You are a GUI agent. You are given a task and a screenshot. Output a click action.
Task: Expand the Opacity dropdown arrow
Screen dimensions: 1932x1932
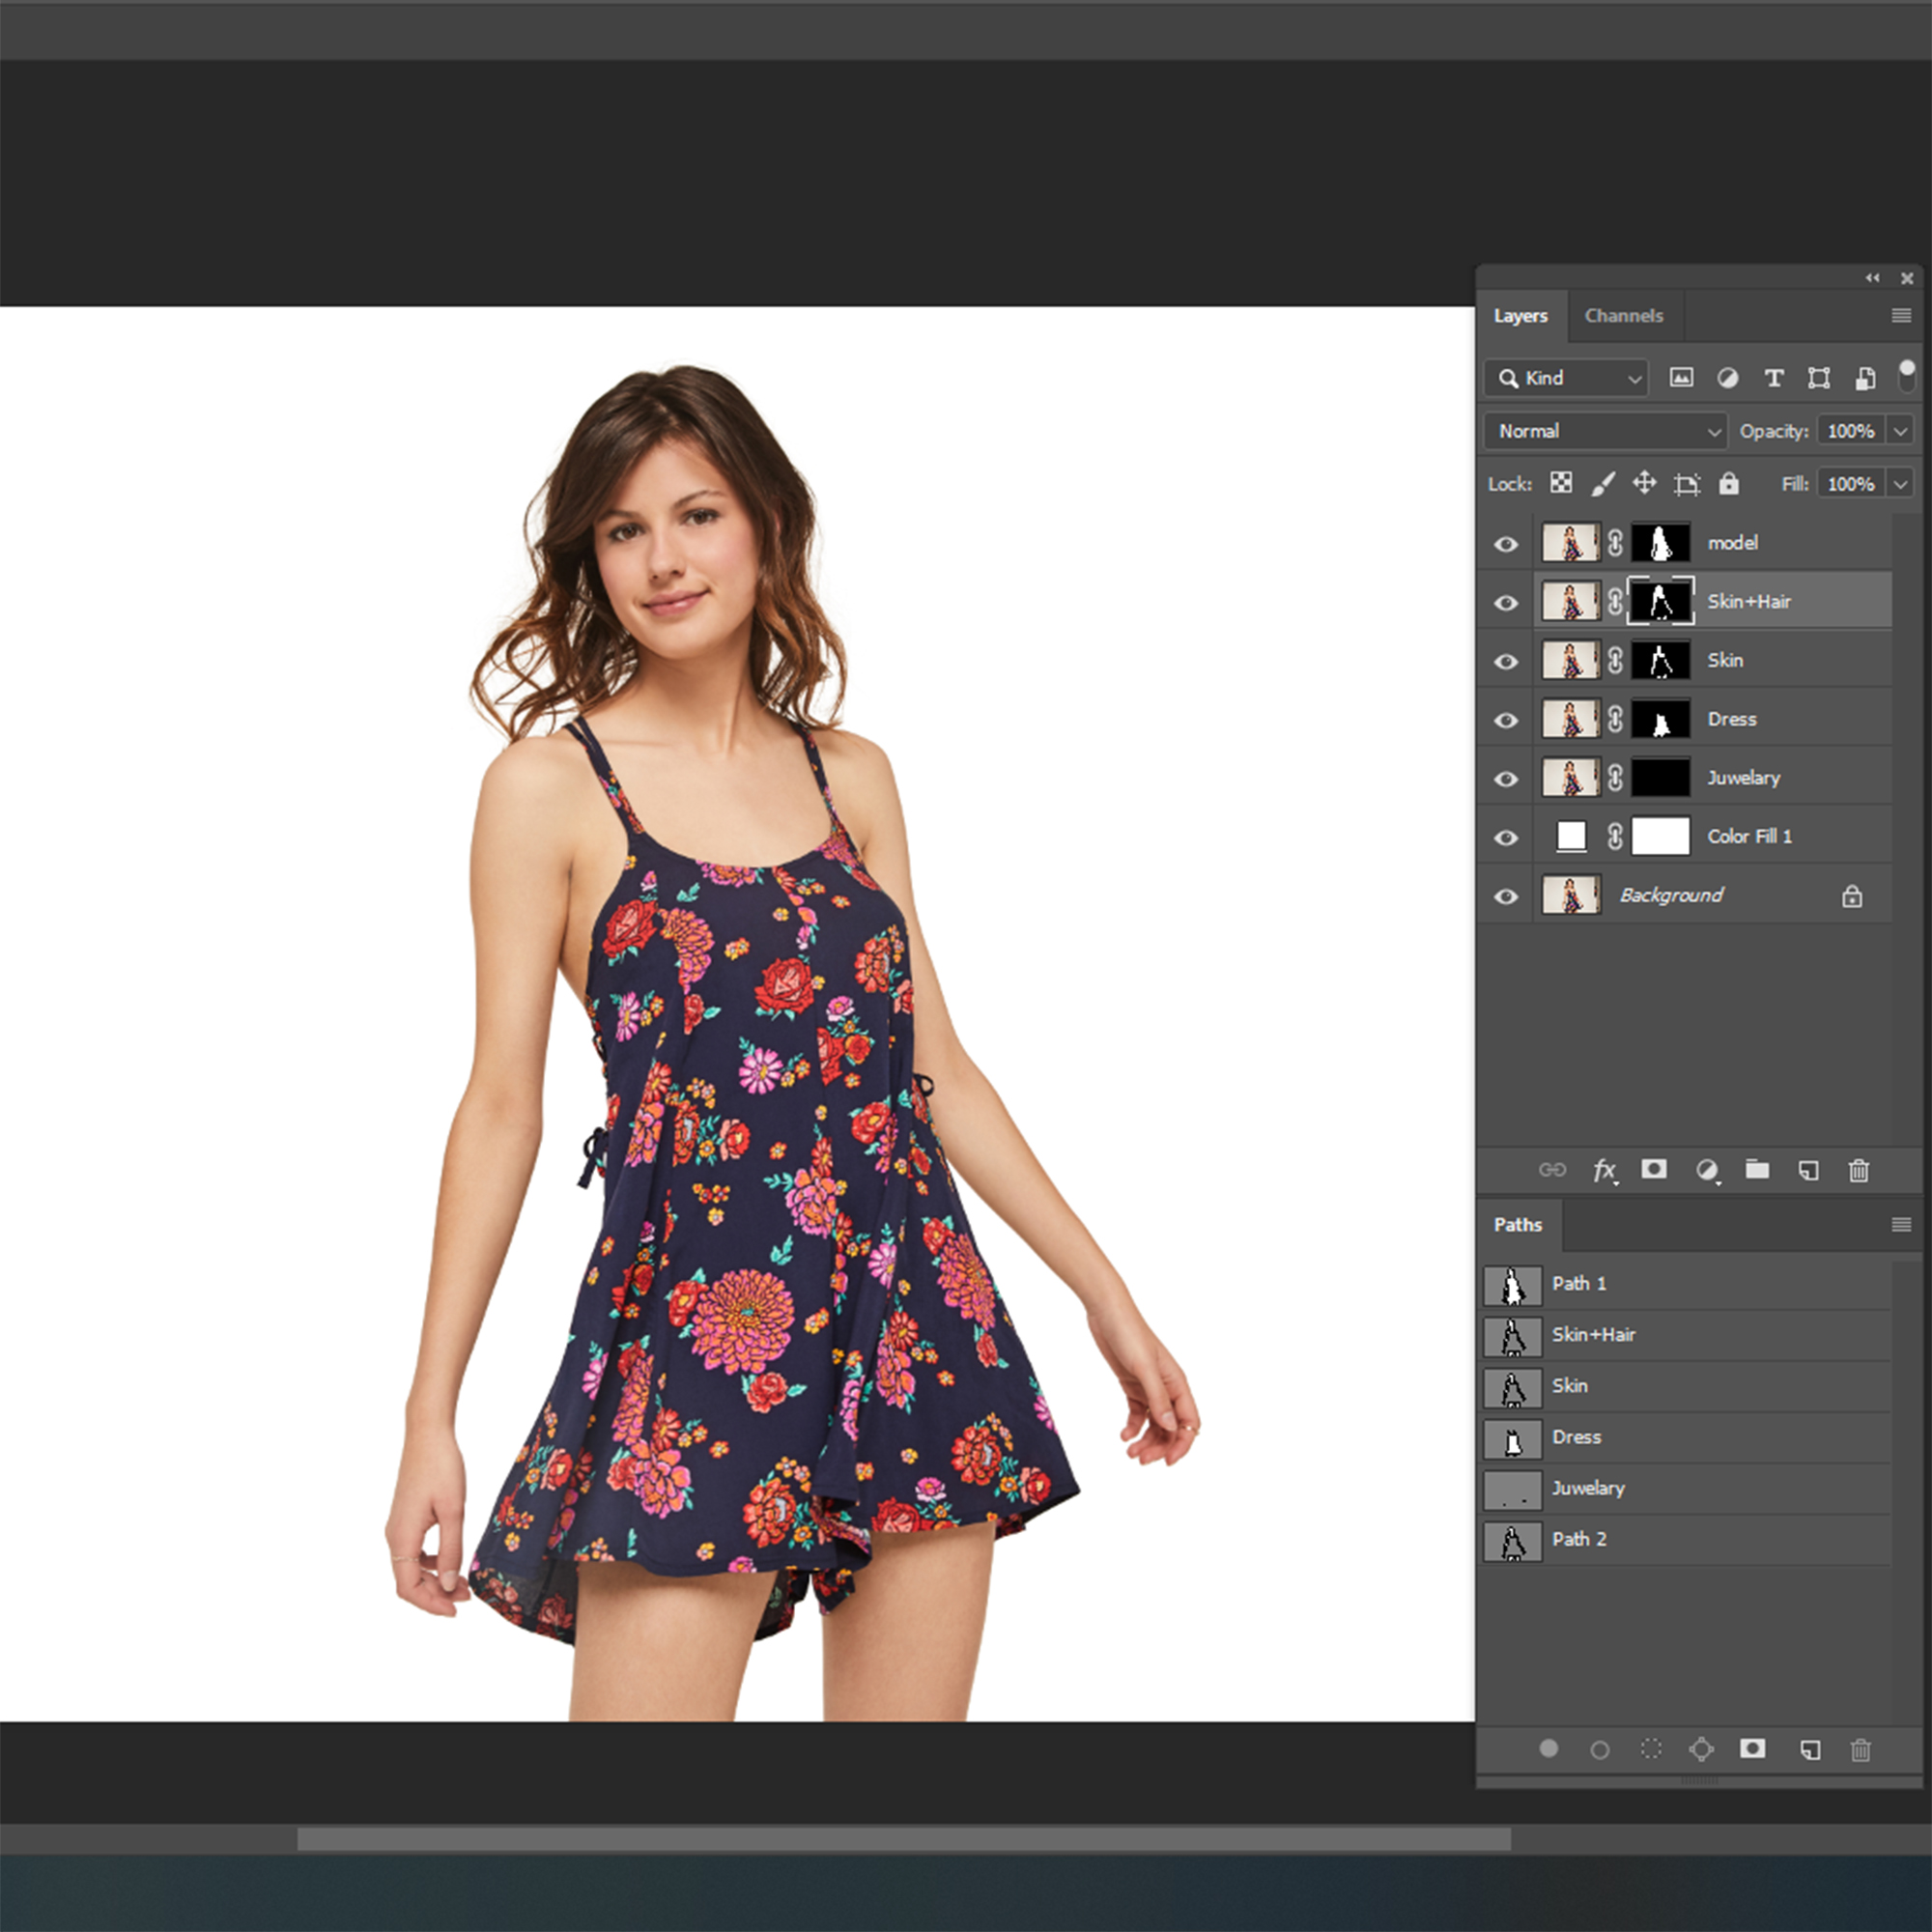pyautogui.click(x=1900, y=431)
